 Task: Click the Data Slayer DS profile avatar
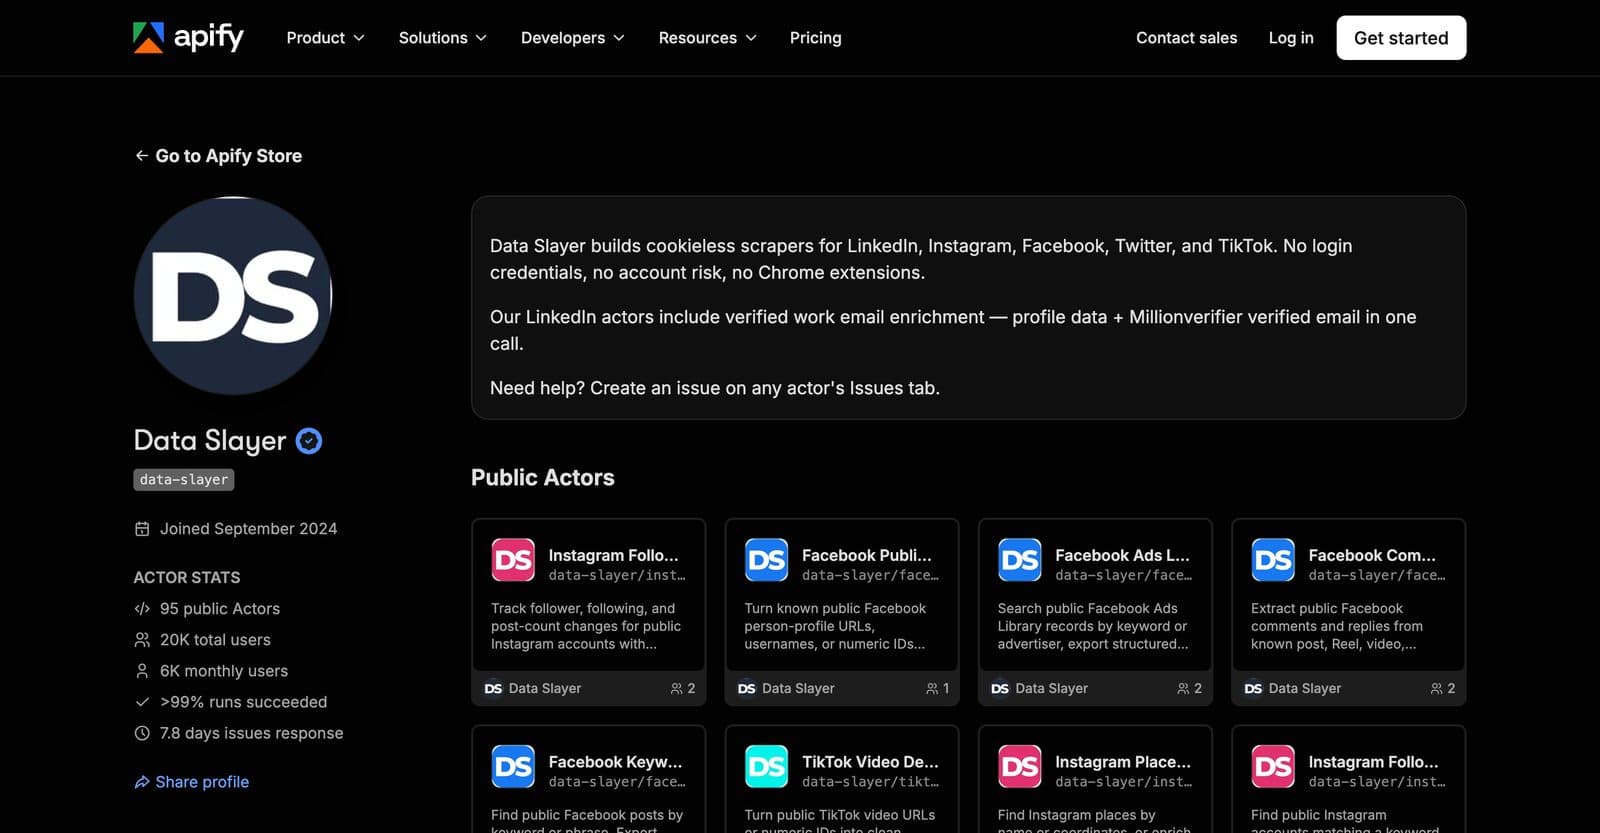(x=233, y=296)
